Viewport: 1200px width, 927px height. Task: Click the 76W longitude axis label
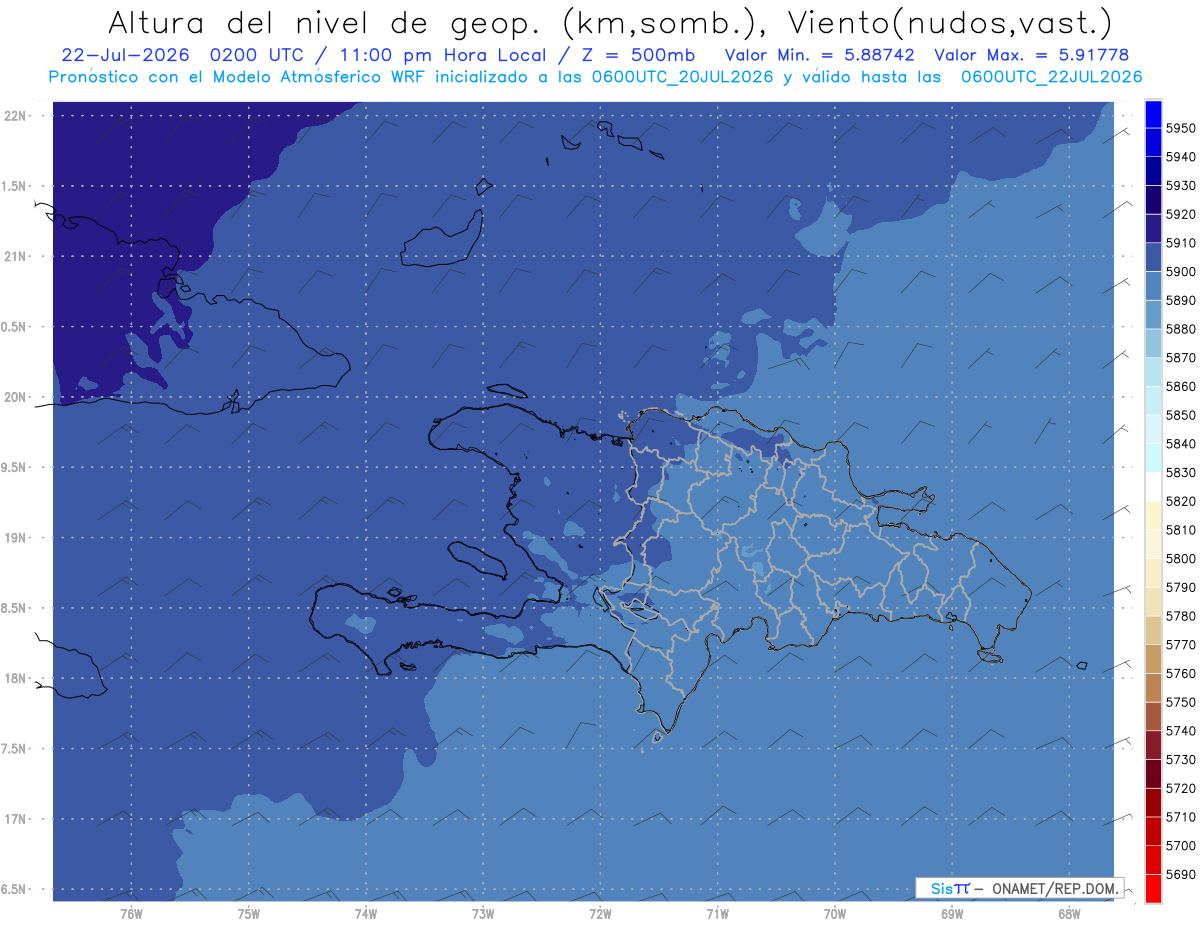point(131,914)
